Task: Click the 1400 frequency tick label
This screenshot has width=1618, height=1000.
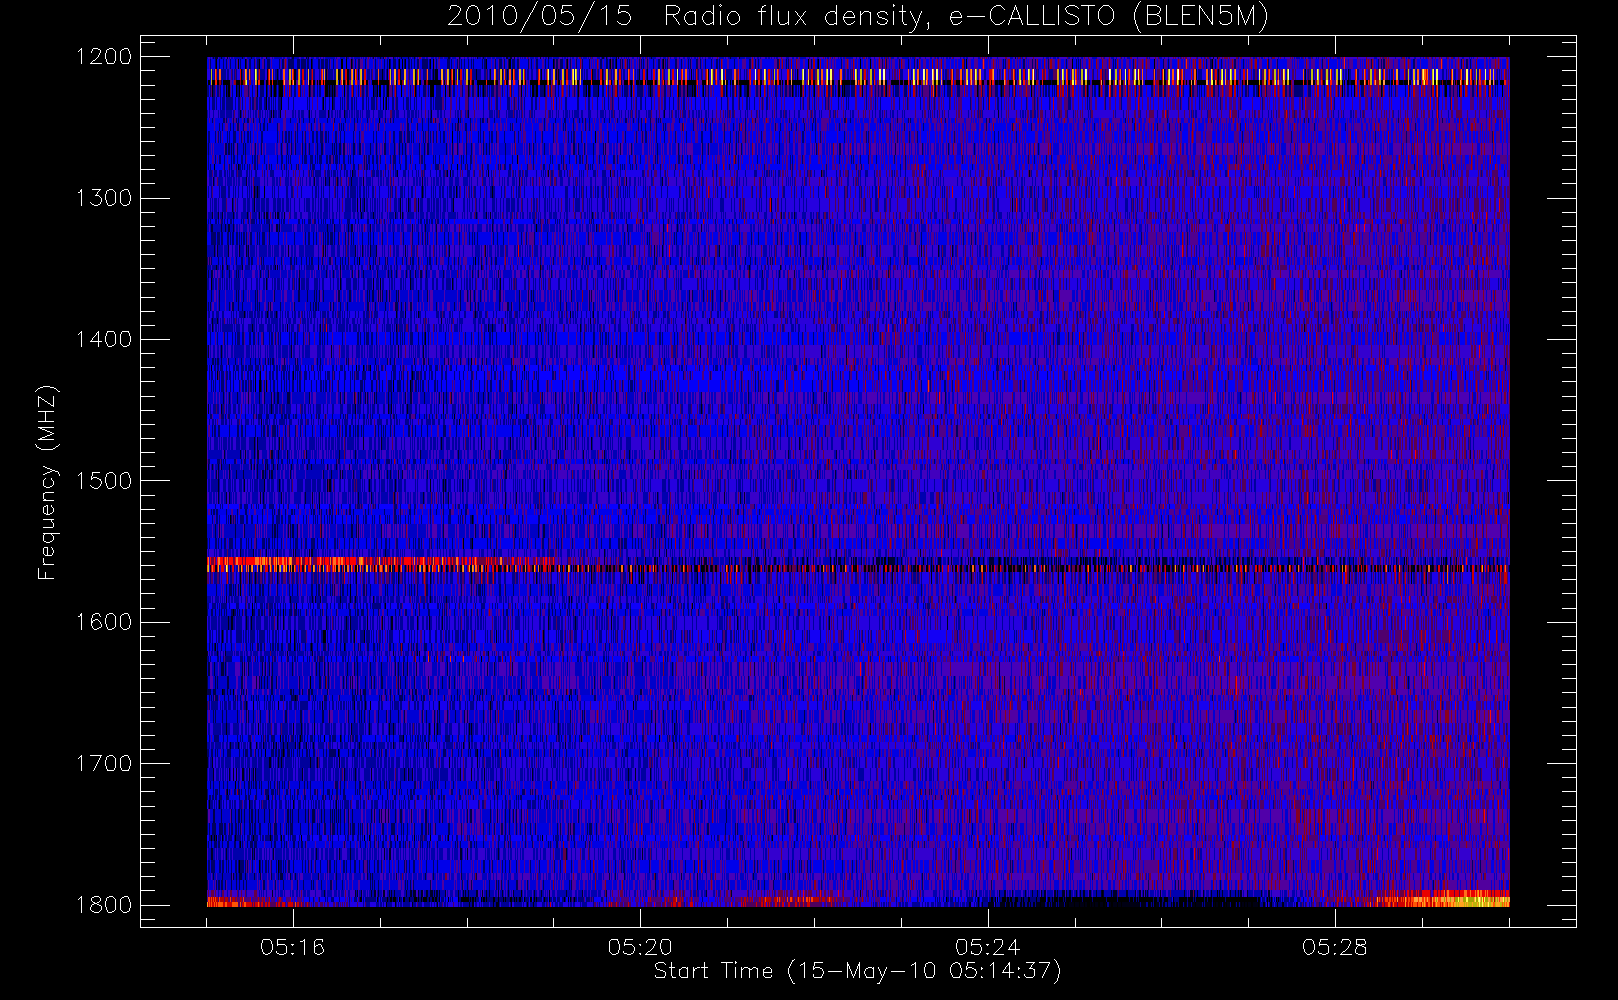Action: point(104,339)
